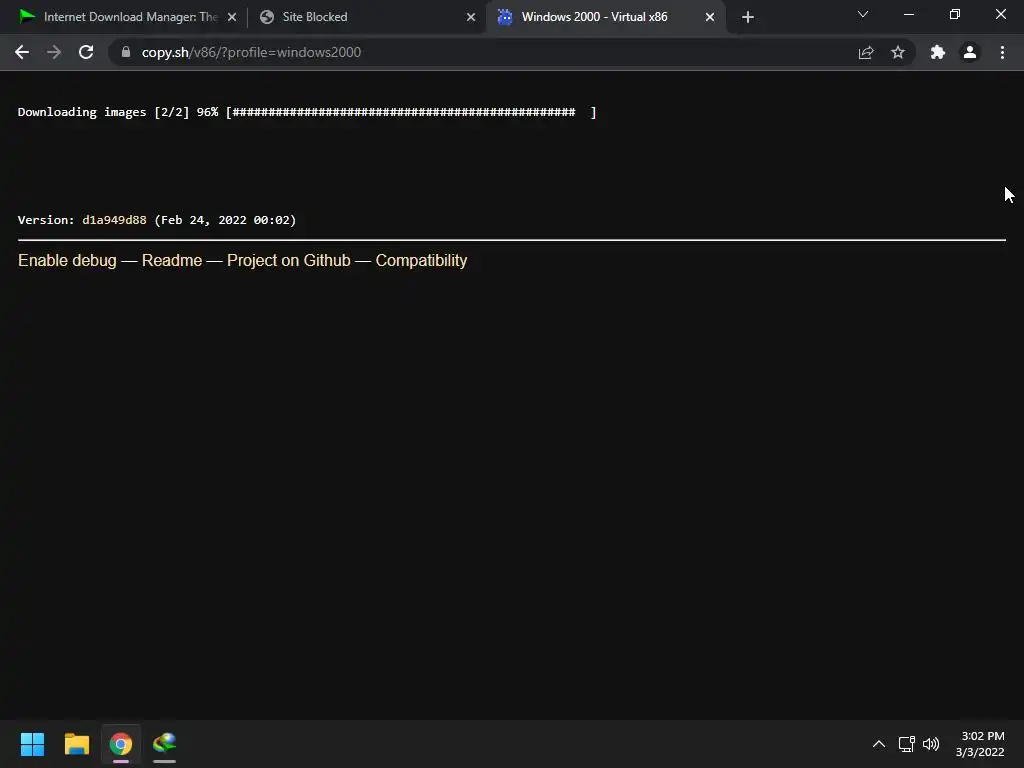The width and height of the screenshot is (1024, 768).
Task: Click the download progress bar
Action: click(x=411, y=112)
